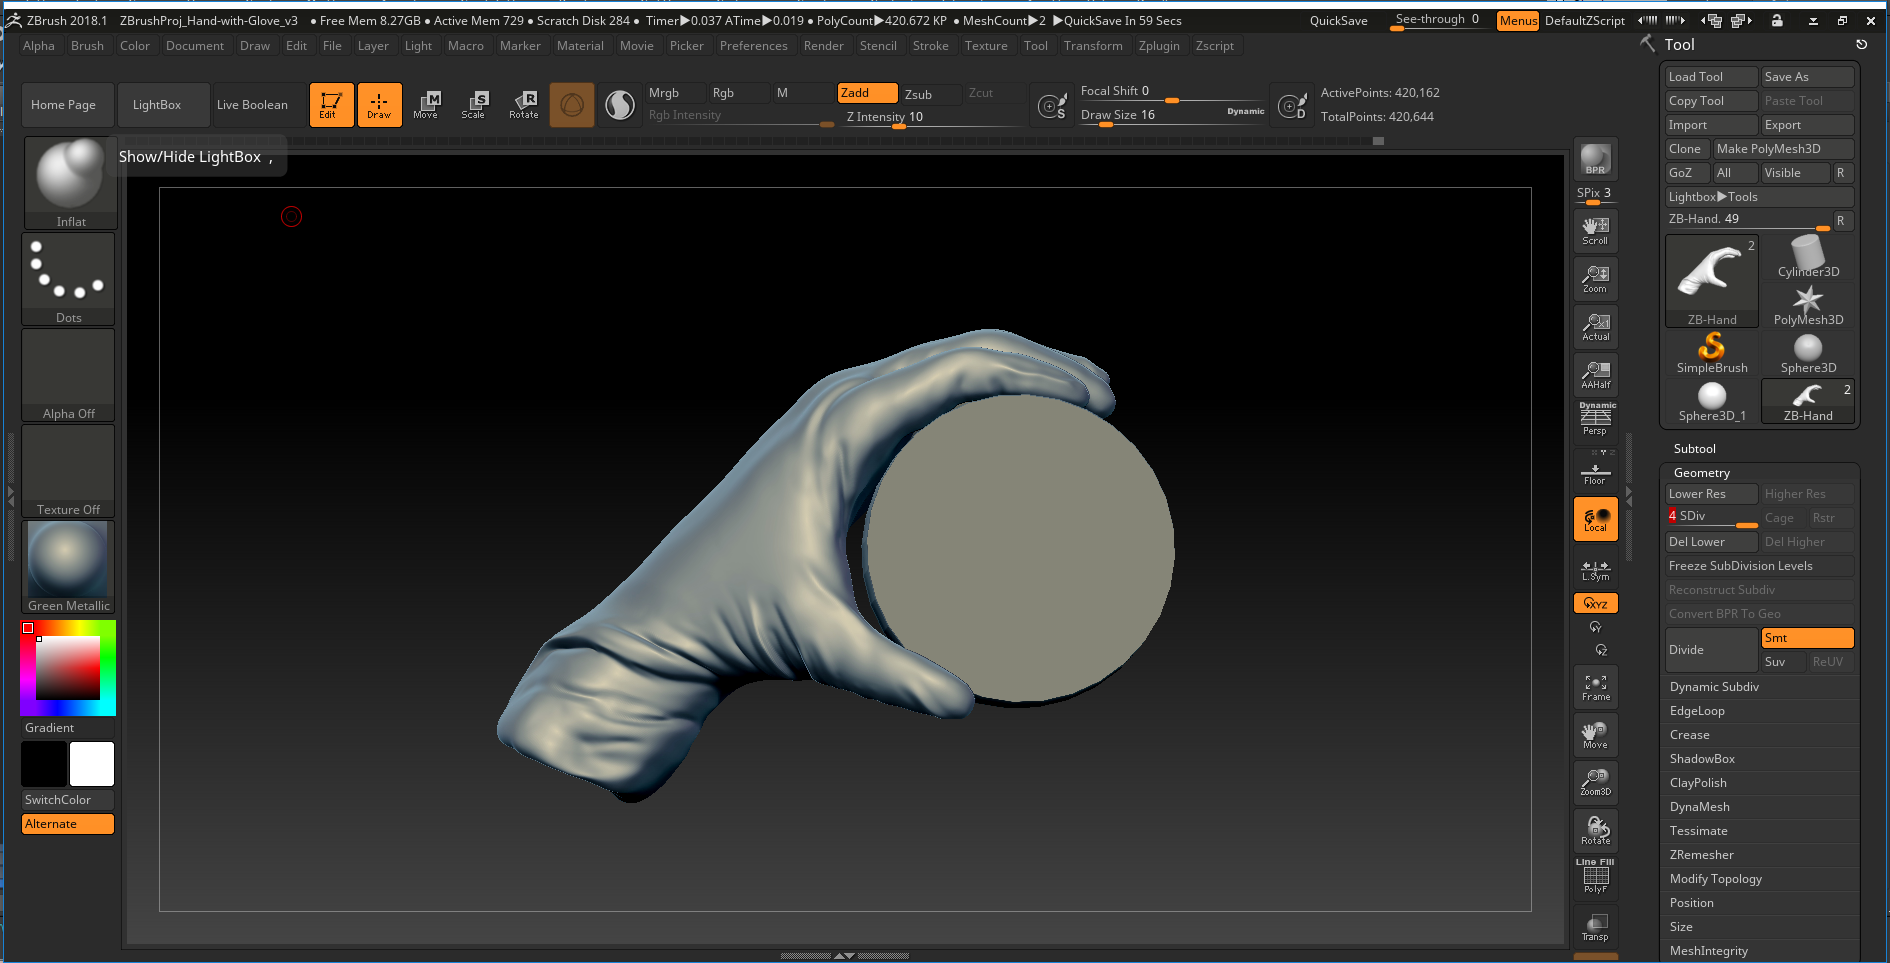Select the Scale transform tool
The height and width of the screenshot is (963, 1890).
pos(474,104)
